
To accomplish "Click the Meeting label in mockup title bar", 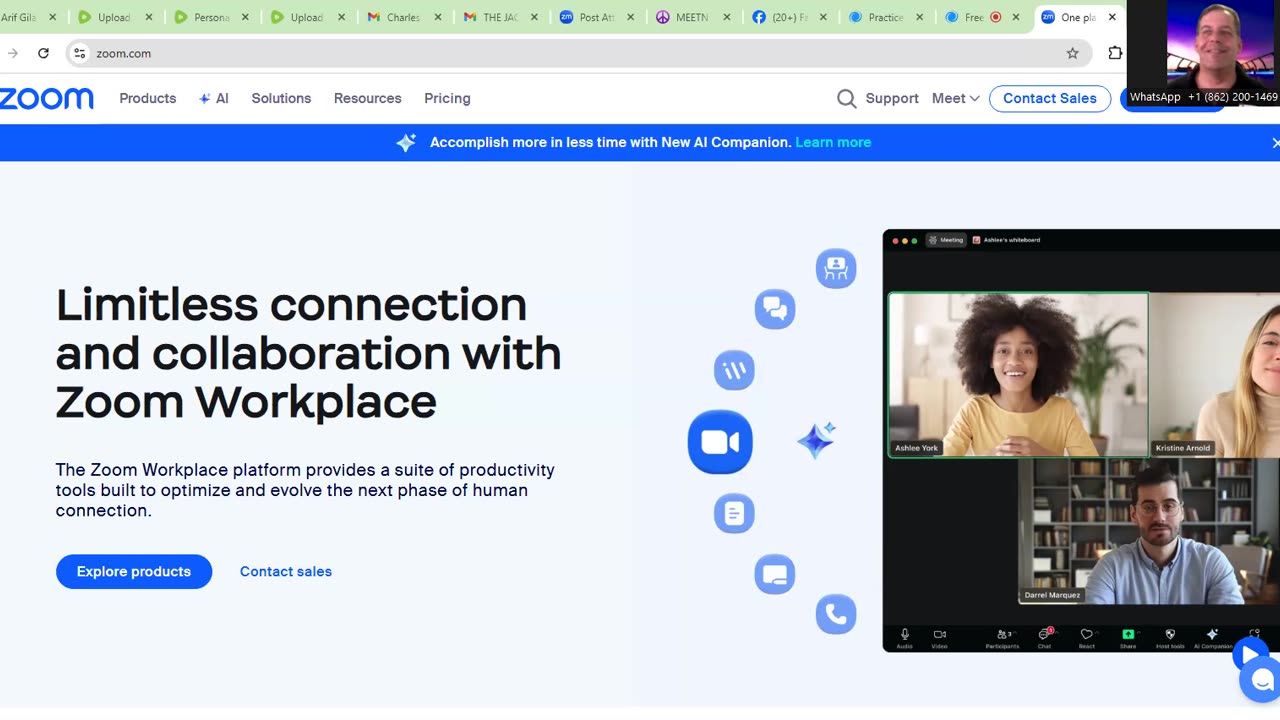I will pos(946,240).
